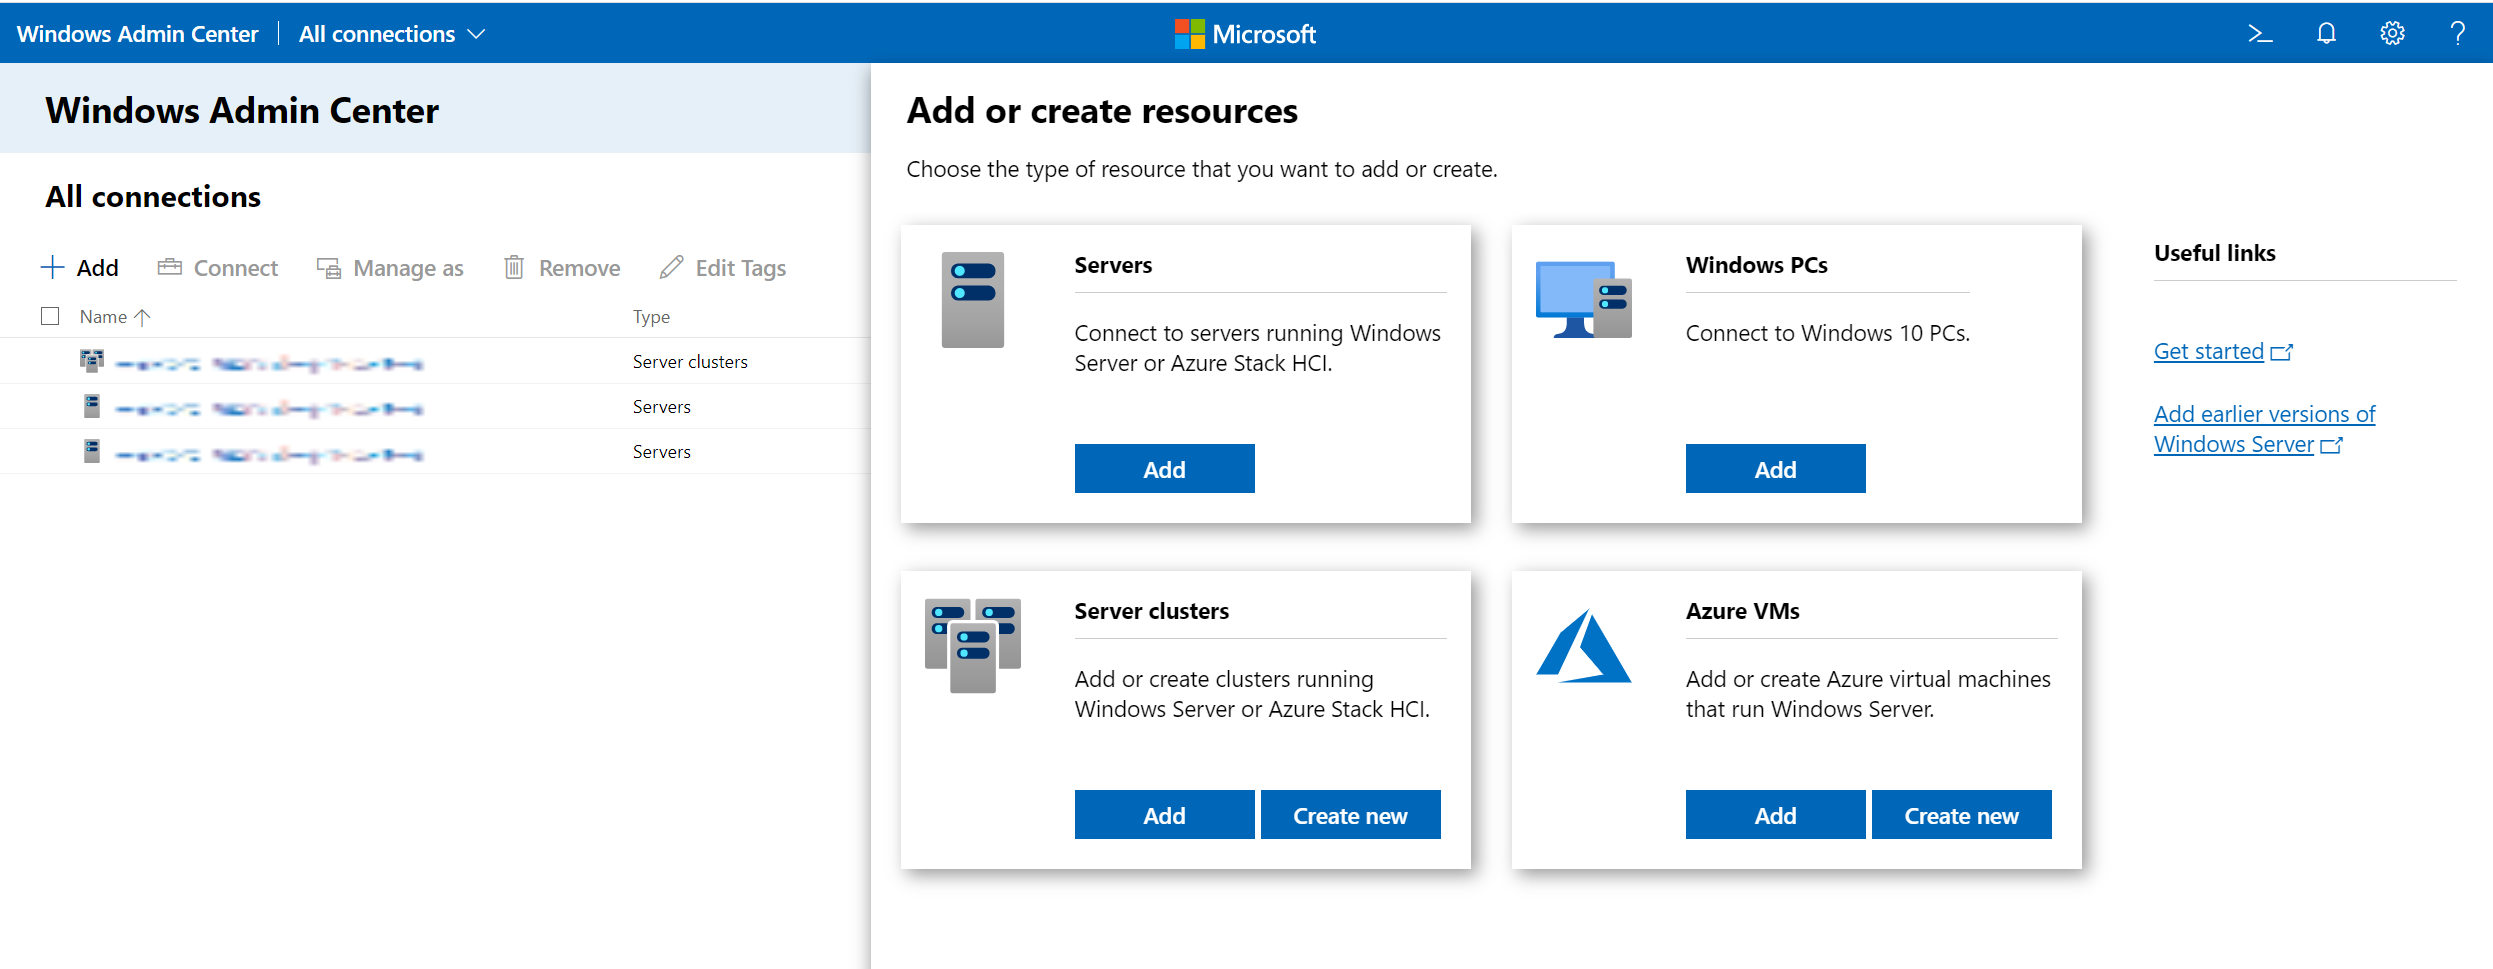This screenshot has height=969, width=2493.
Task: Click the Remove trash toolbar item
Action: (x=562, y=267)
